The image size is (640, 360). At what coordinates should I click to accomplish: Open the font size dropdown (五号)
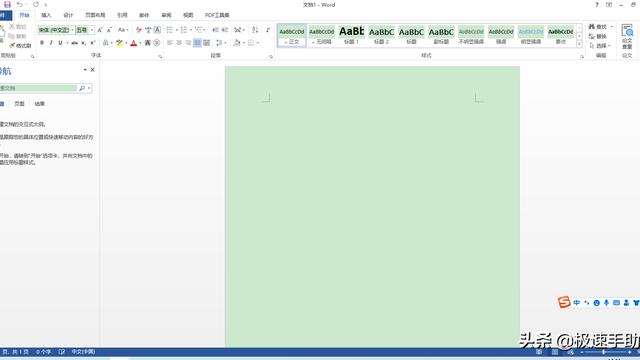[x=92, y=30]
